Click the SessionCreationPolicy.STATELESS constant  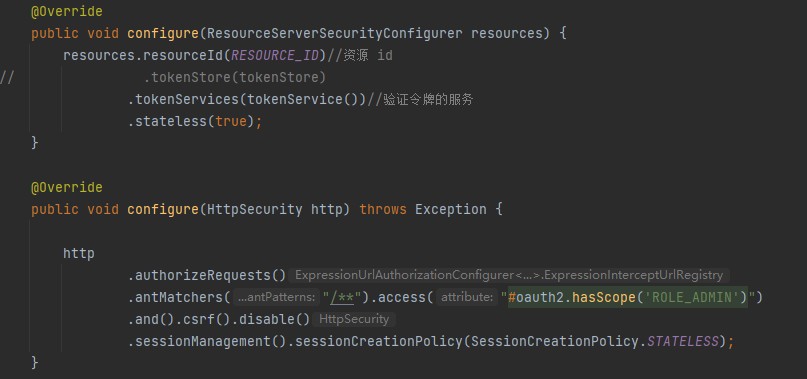click(594, 341)
